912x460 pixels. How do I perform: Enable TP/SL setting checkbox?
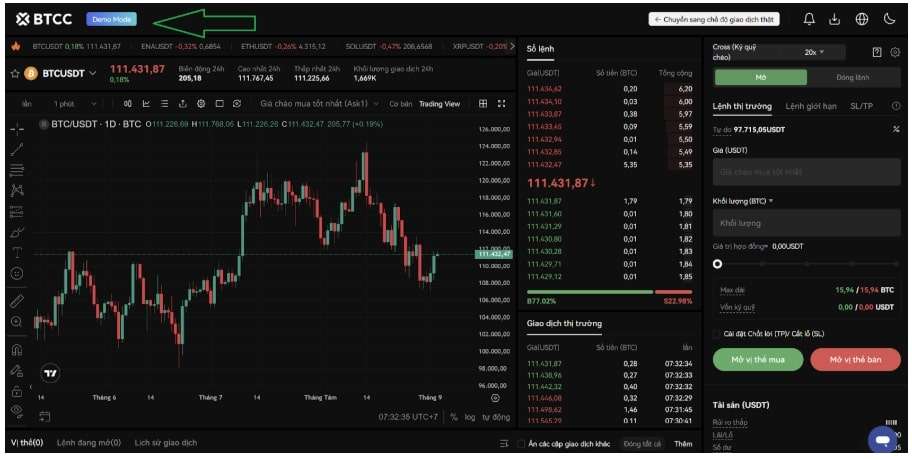point(716,334)
